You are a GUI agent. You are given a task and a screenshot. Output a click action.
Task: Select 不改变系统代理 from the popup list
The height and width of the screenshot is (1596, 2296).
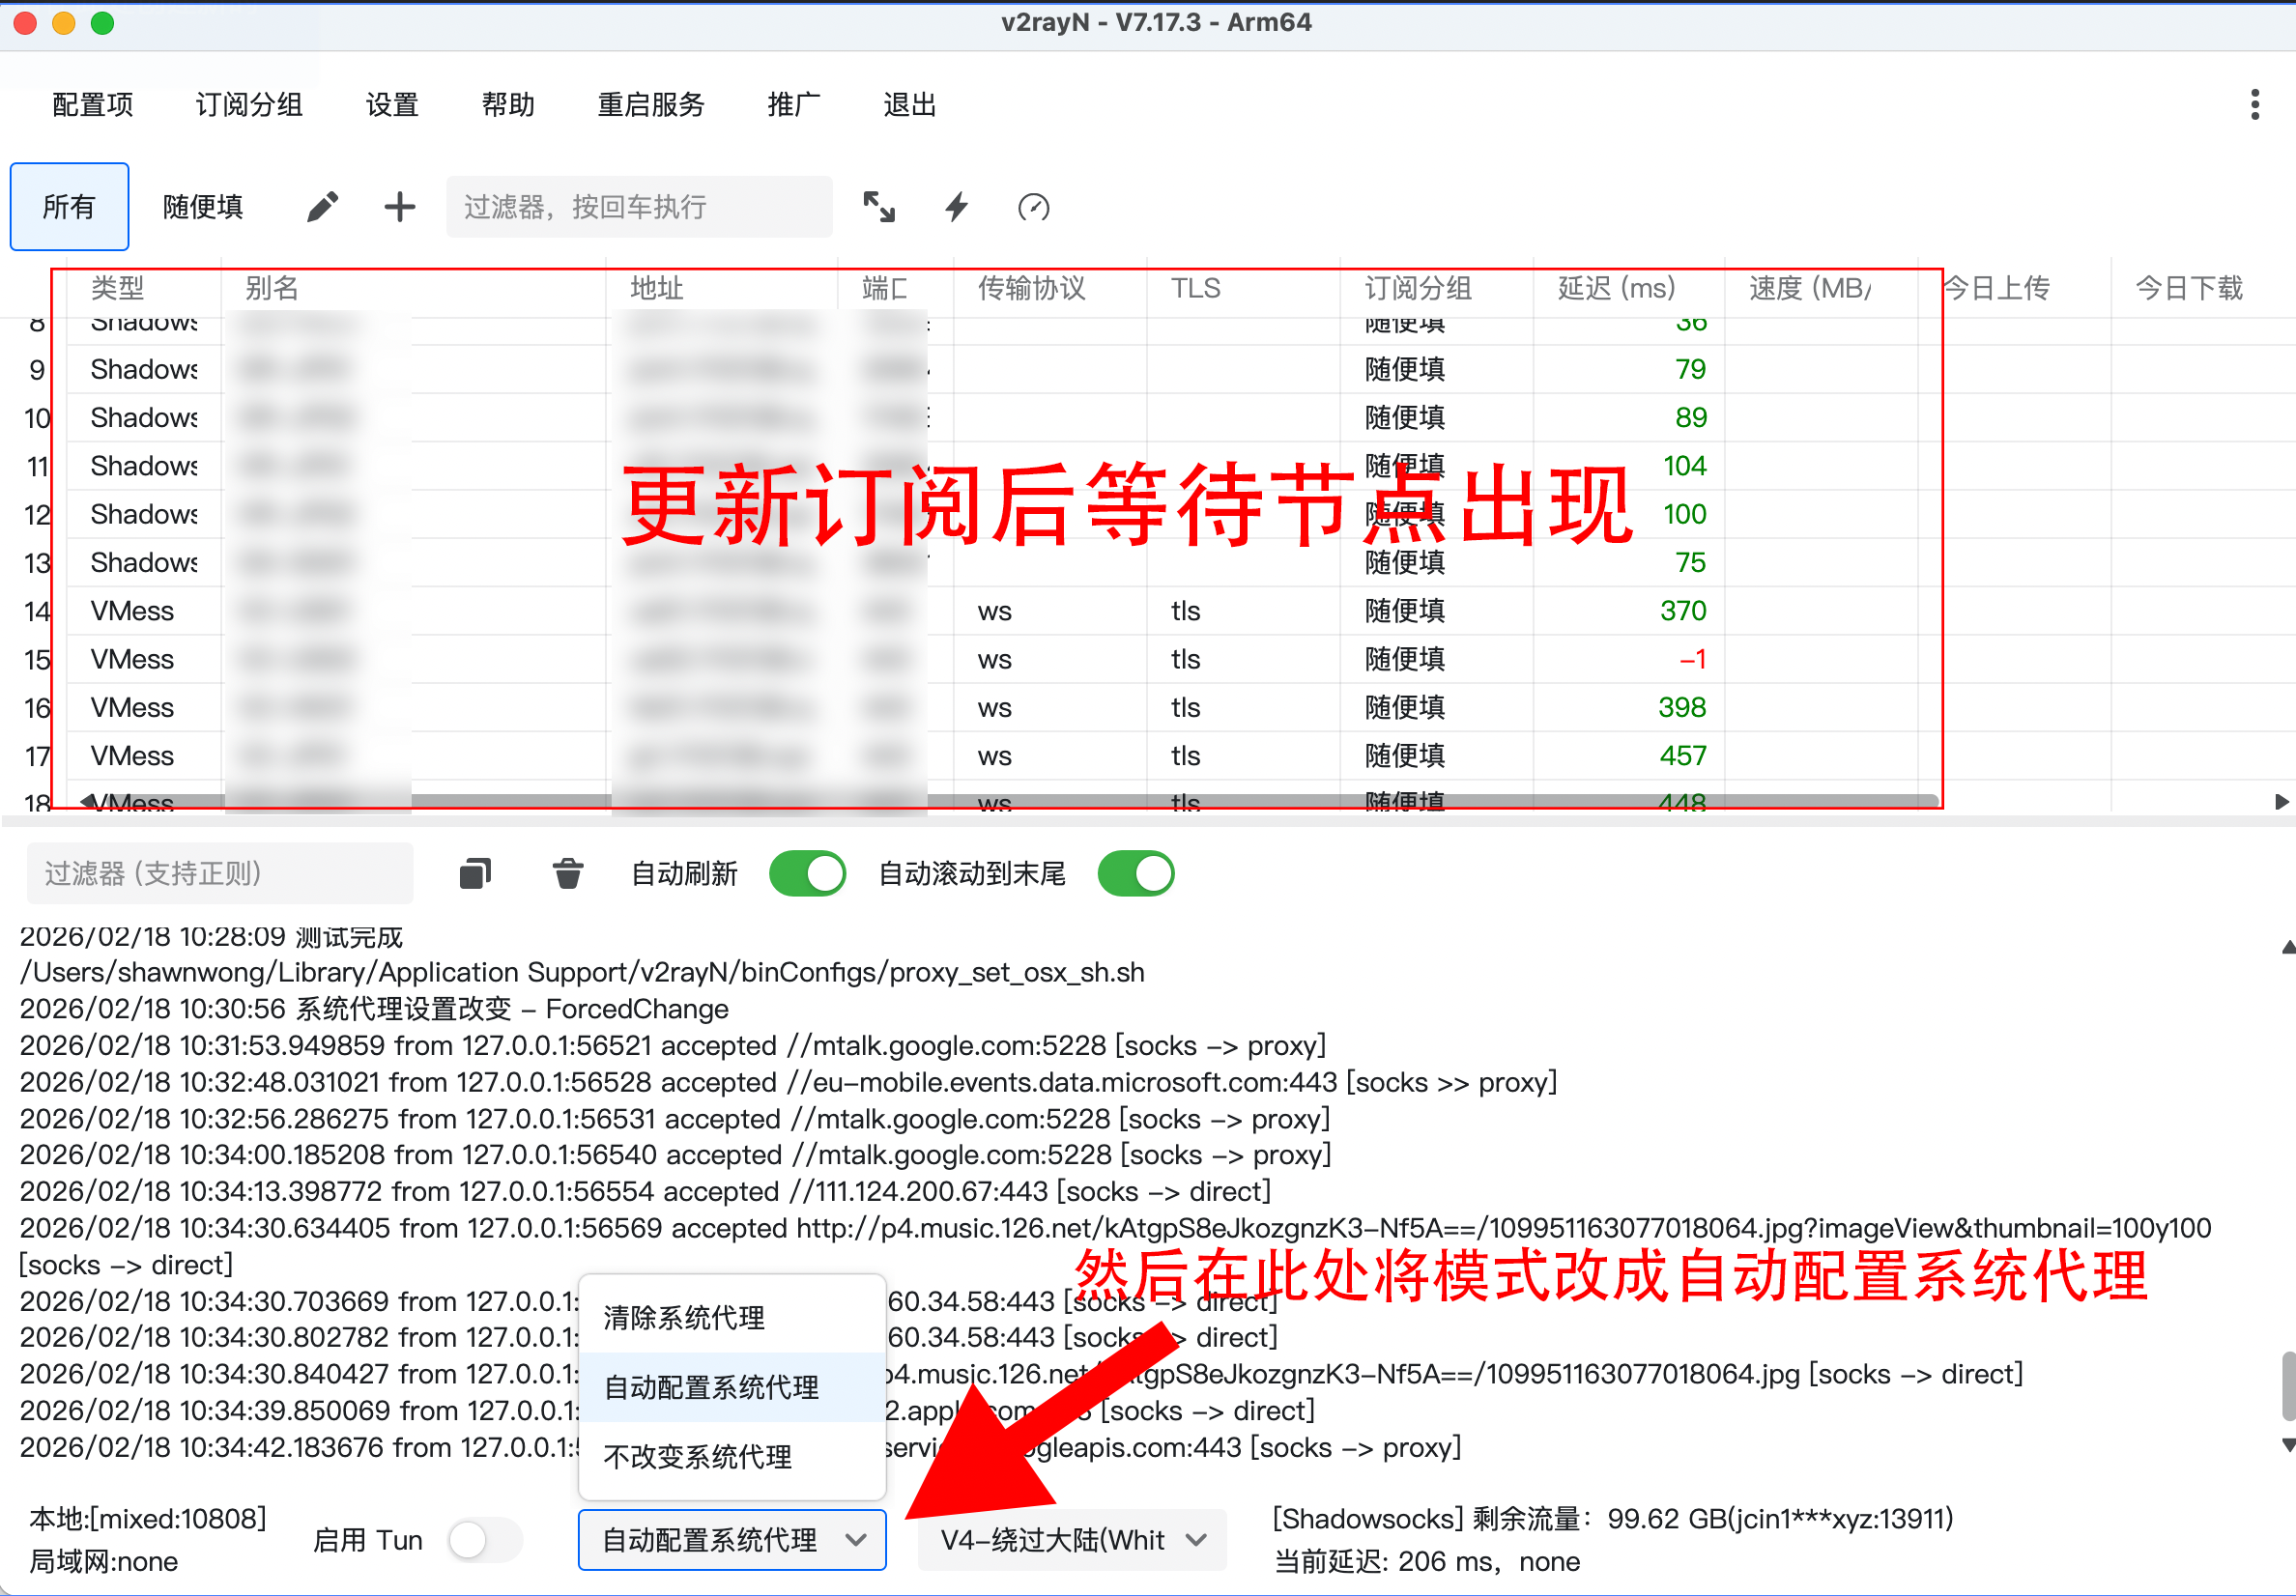coord(732,1456)
